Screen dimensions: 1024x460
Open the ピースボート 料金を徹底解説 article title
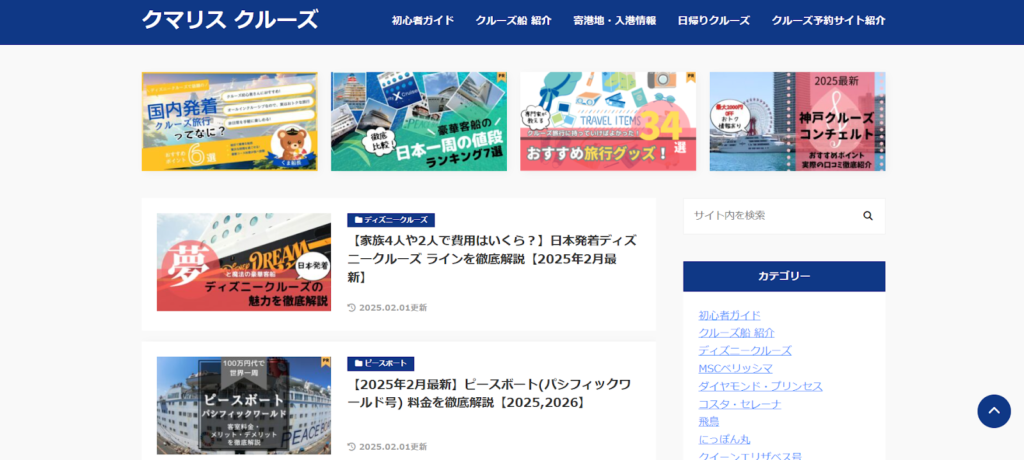[489, 393]
